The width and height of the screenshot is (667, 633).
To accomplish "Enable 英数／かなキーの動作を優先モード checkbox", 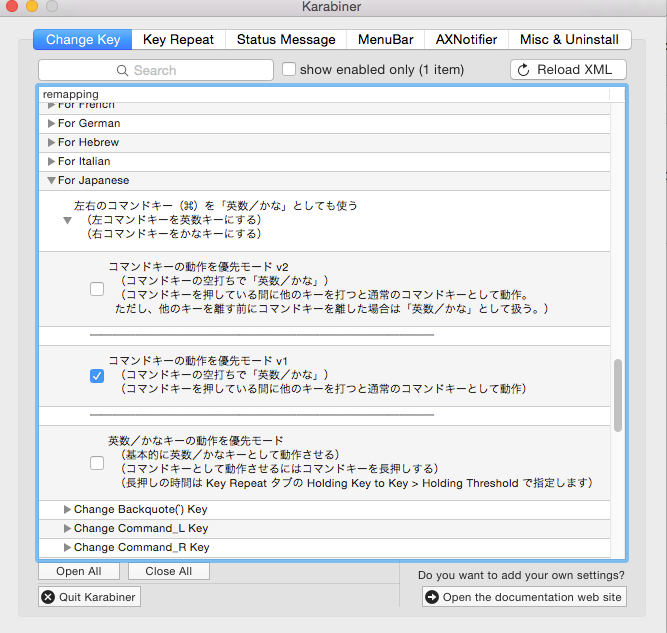I will coord(97,463).
